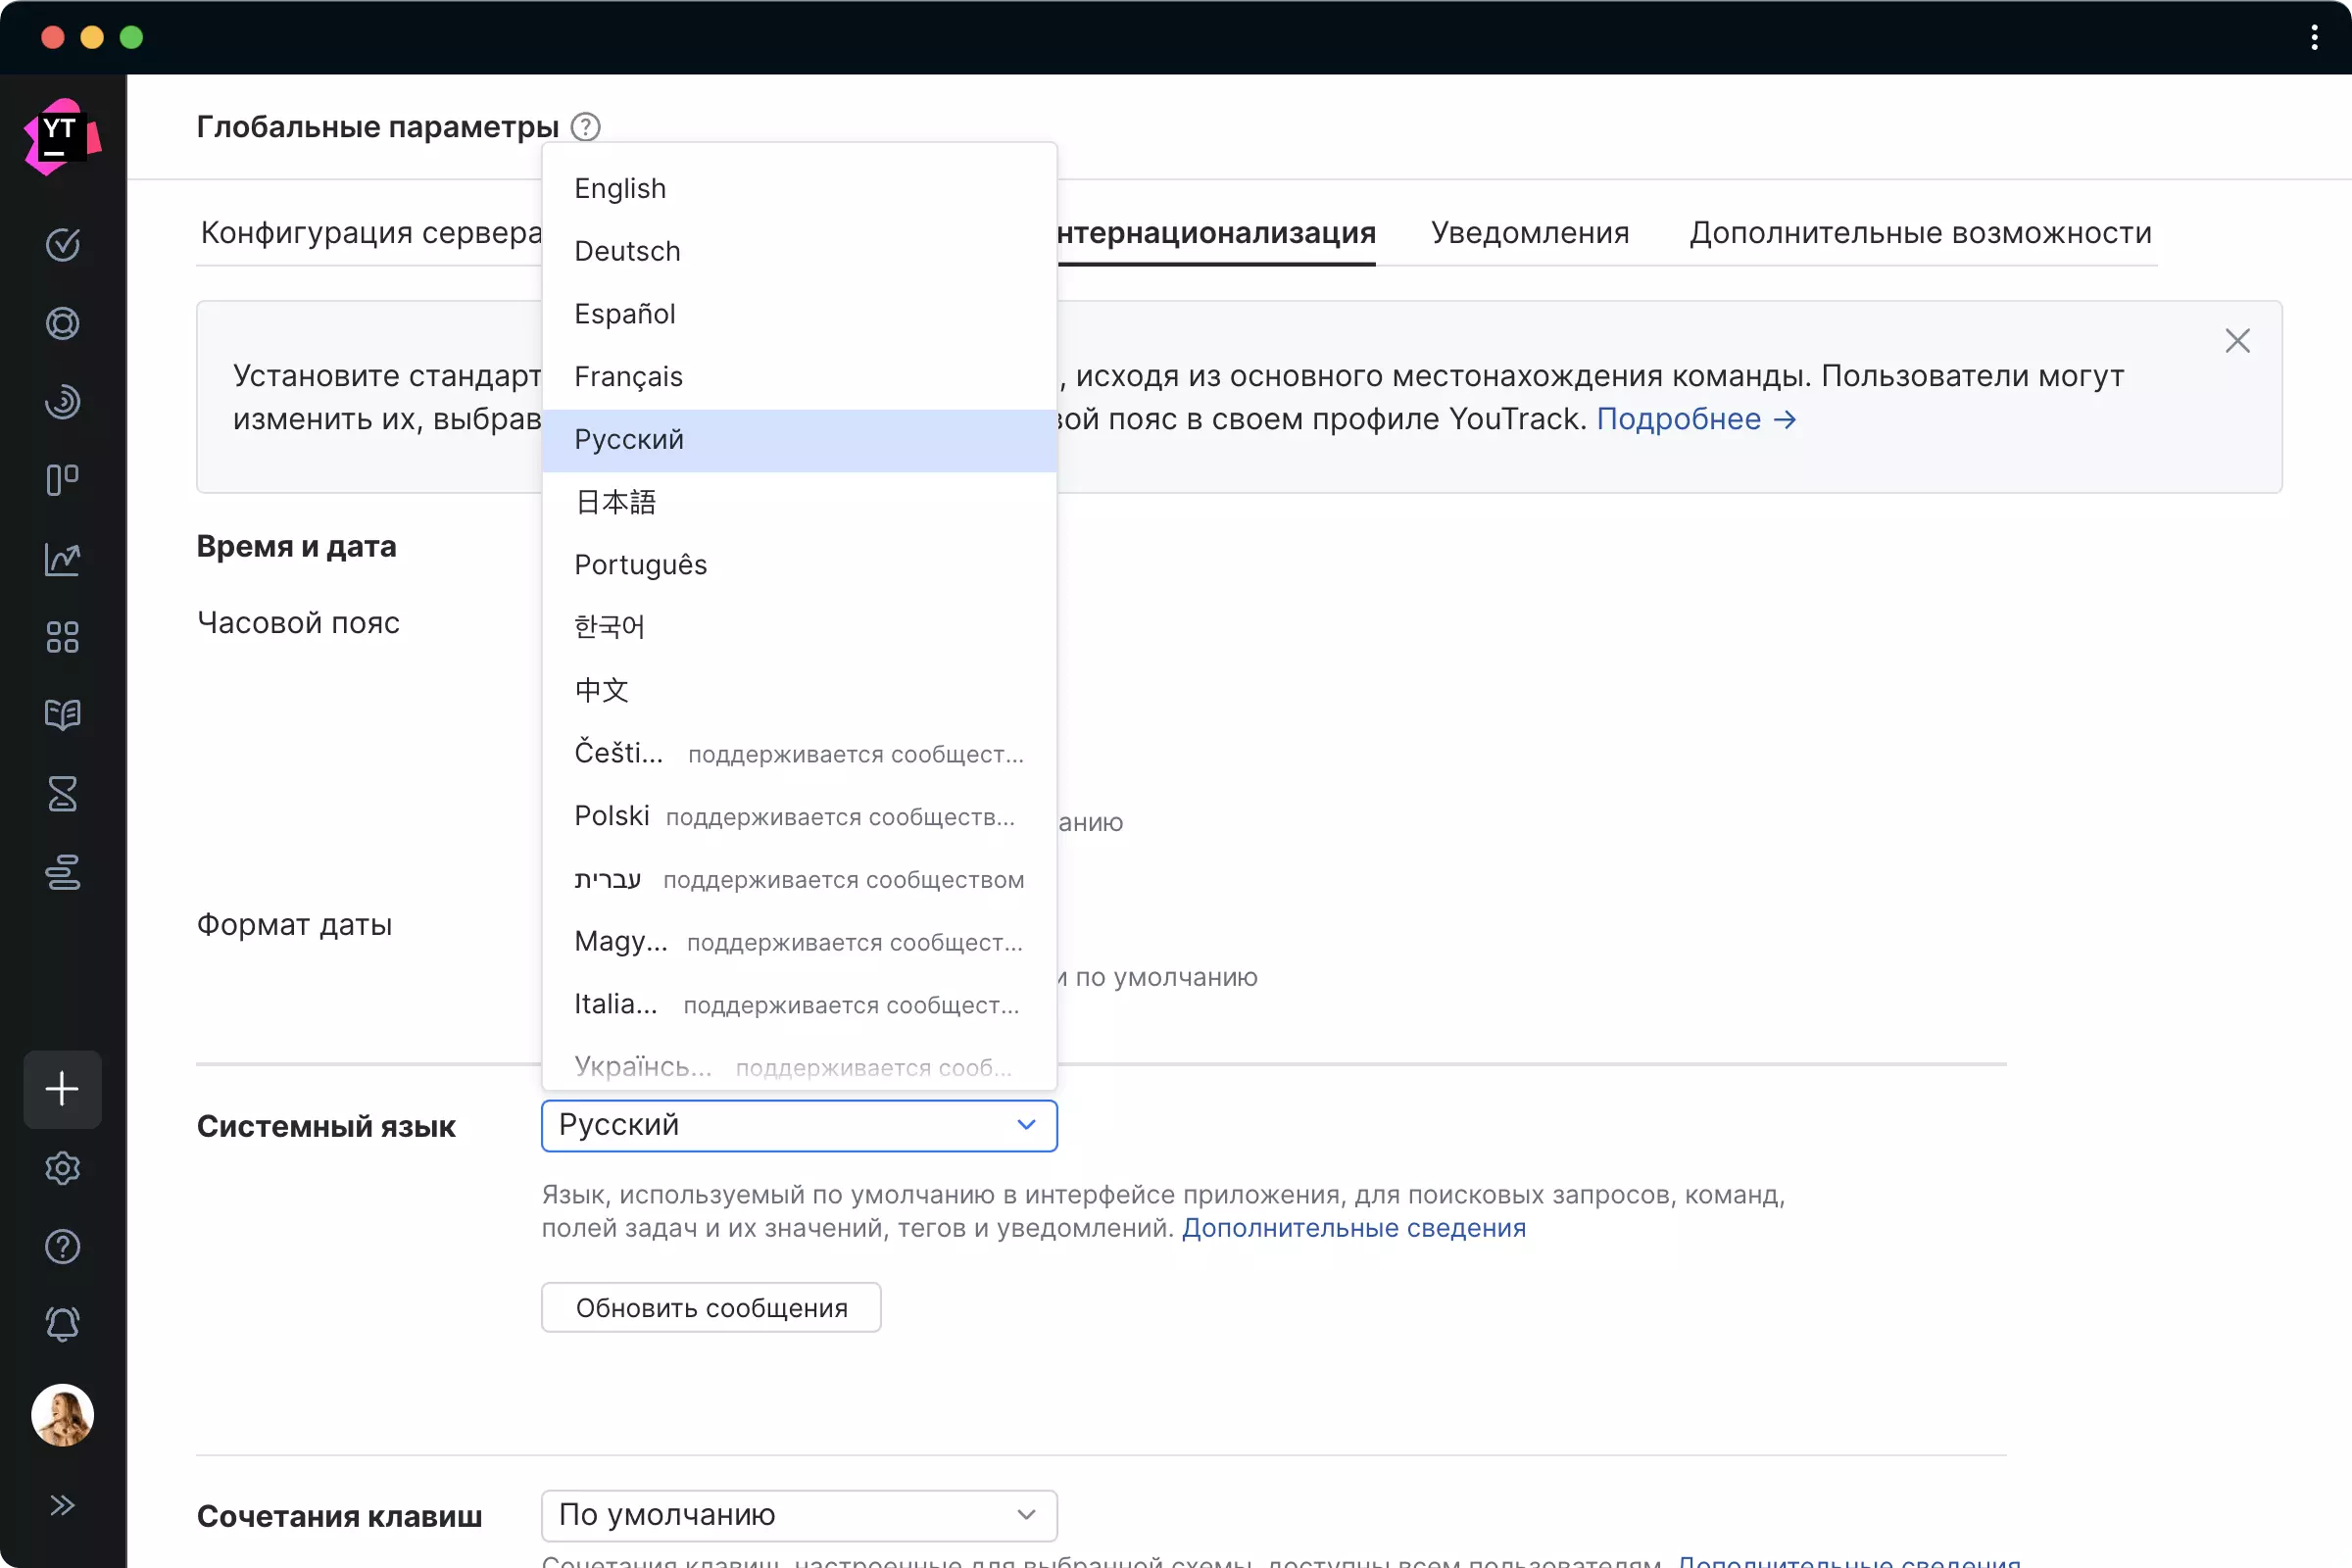Viewport: 2352px width, 1568px height.
Task: Open the Helpdesk lifebuoy sidebar icon
Action: [x=62, y=323]
